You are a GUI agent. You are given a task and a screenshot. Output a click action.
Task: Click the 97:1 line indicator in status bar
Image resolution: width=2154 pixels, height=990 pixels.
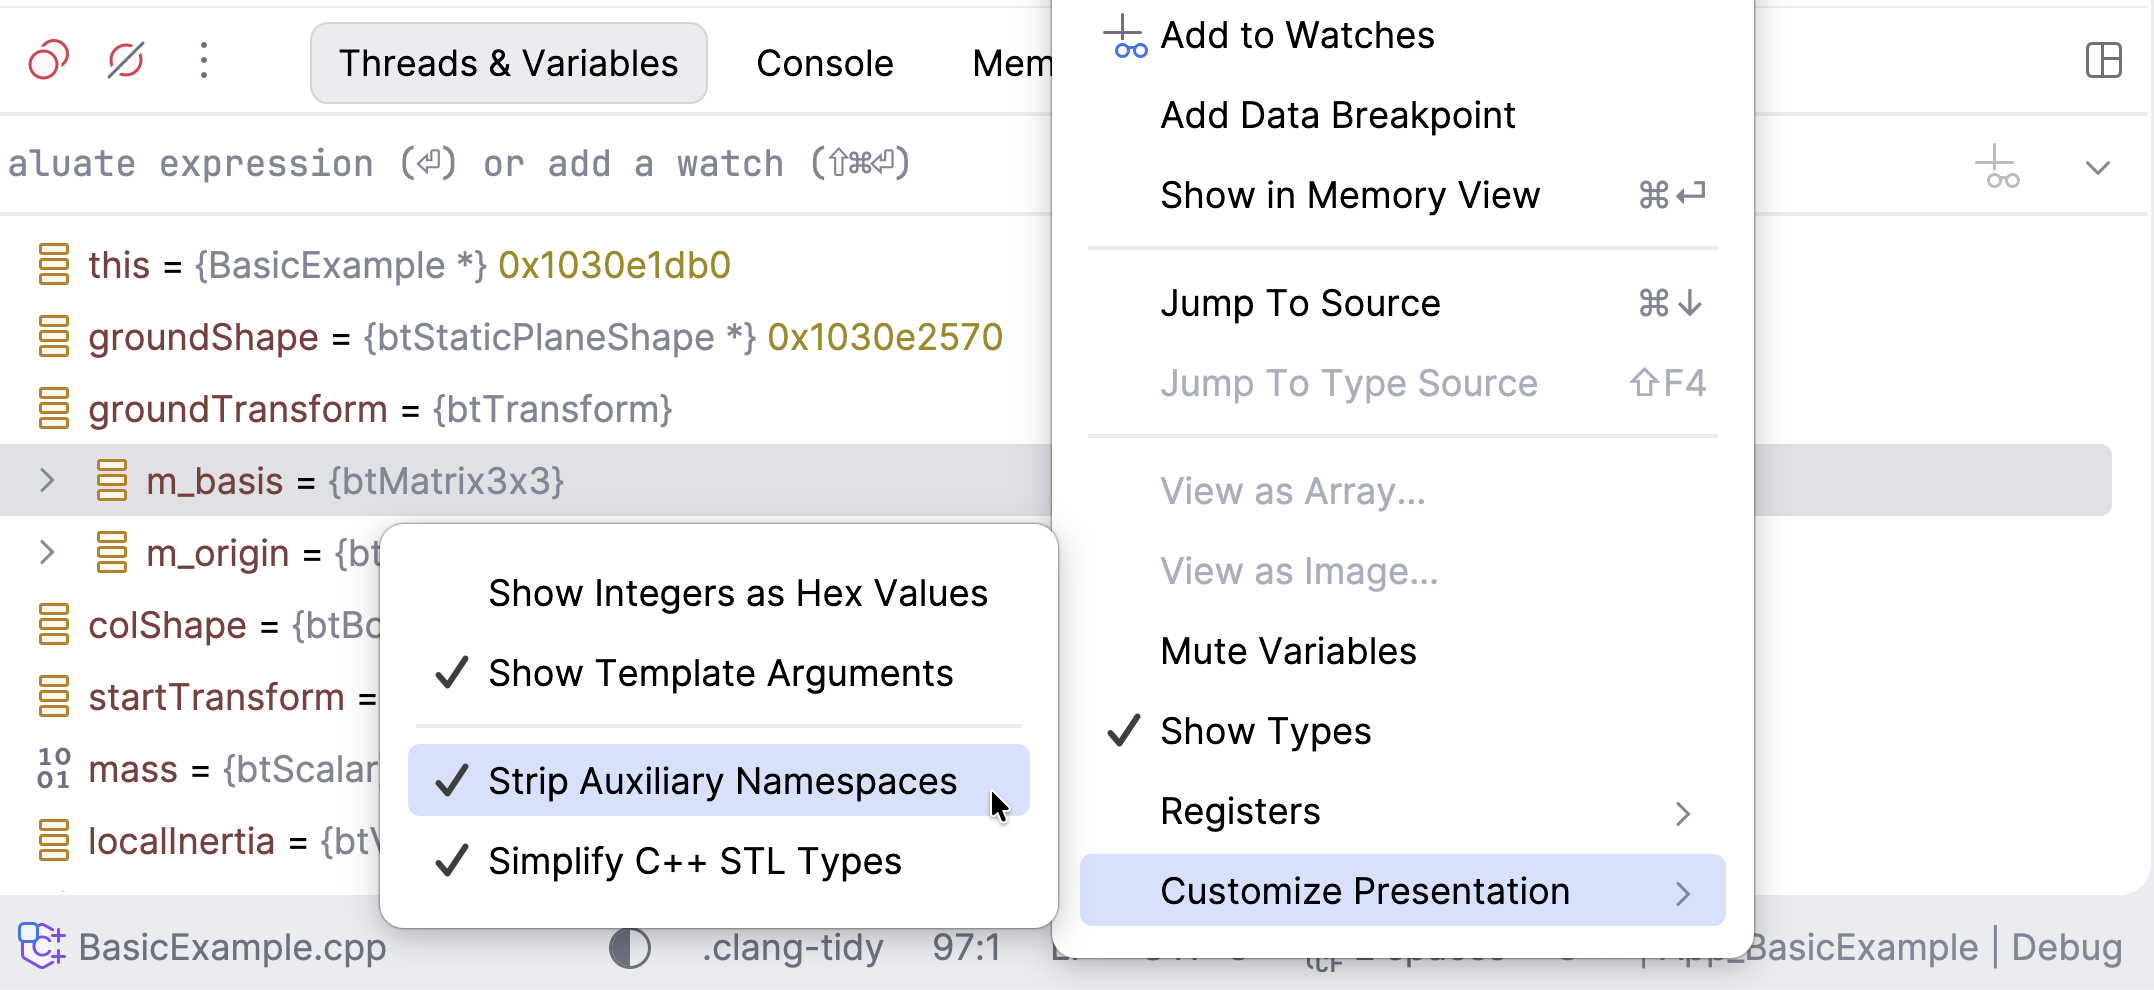[x=965, y=946]
